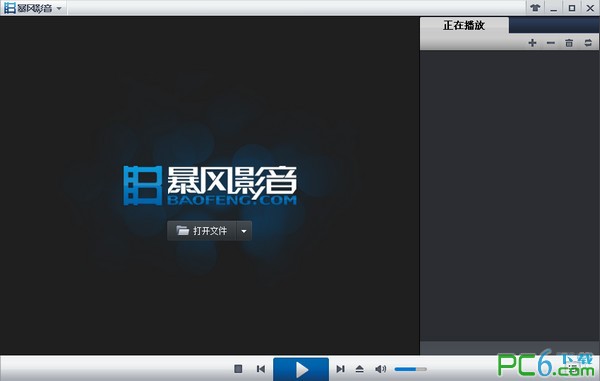
Task: Open the 暴风影音 main menu dropdown
Action: (x=59, y=8)
